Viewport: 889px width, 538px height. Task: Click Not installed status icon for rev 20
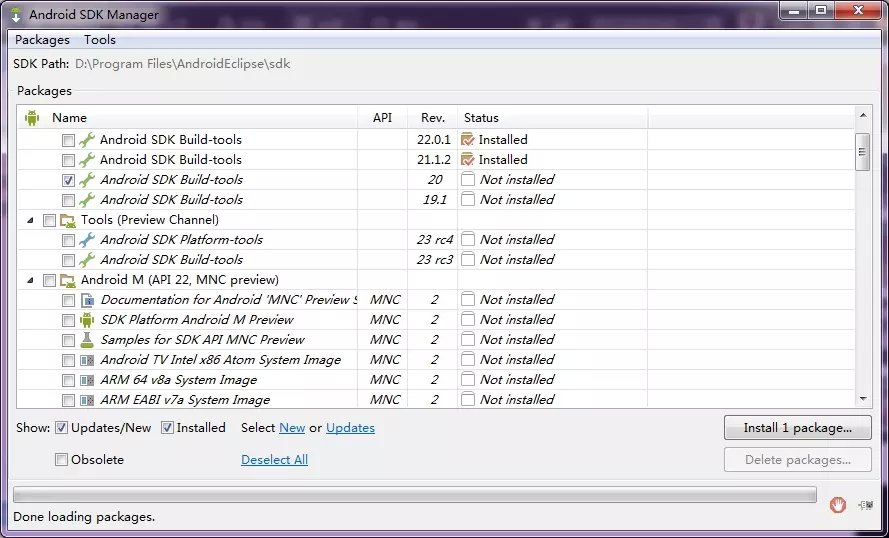(x=468, y=180)
